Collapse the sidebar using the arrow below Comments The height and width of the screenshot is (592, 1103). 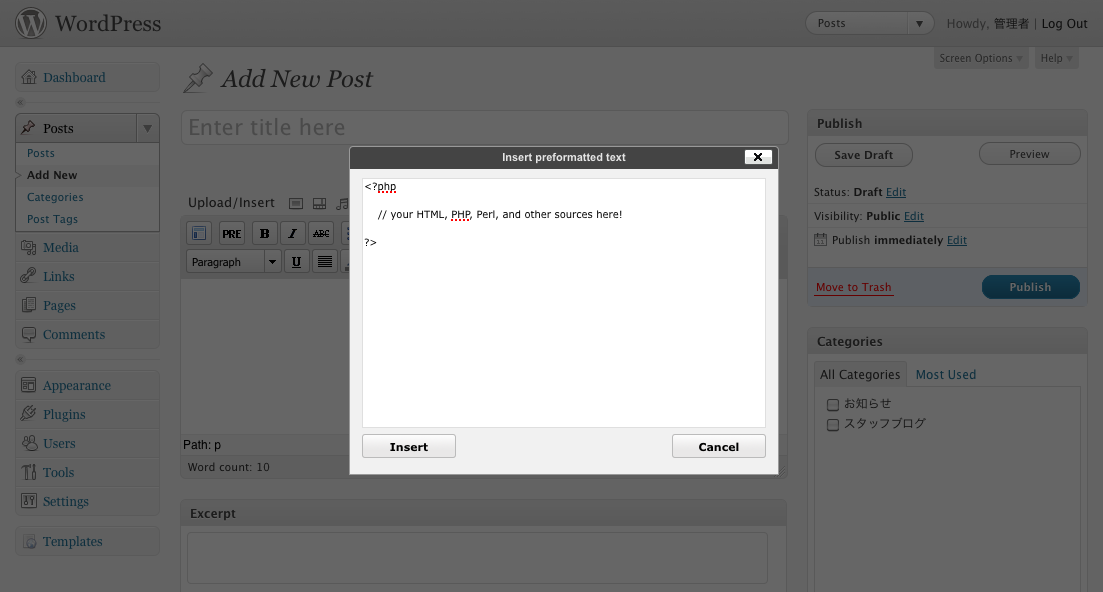pos(20,359)
